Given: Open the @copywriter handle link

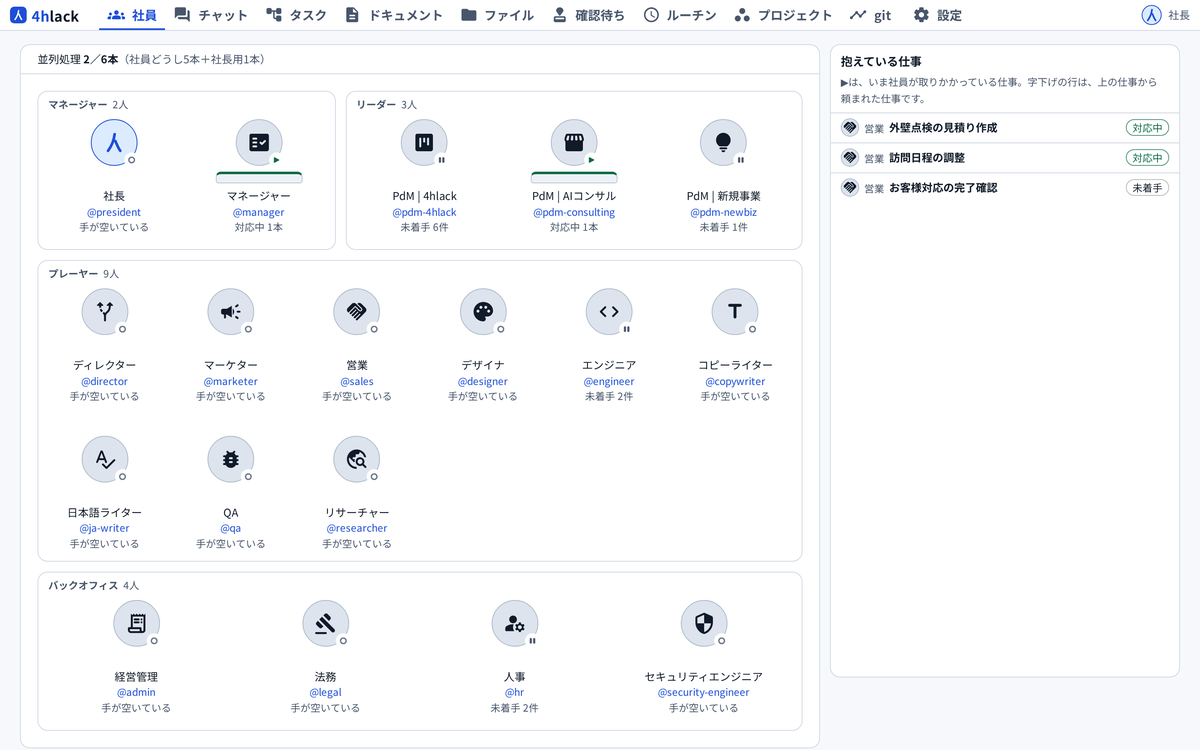Looking at the screenshot, I should tap(735, 381).
